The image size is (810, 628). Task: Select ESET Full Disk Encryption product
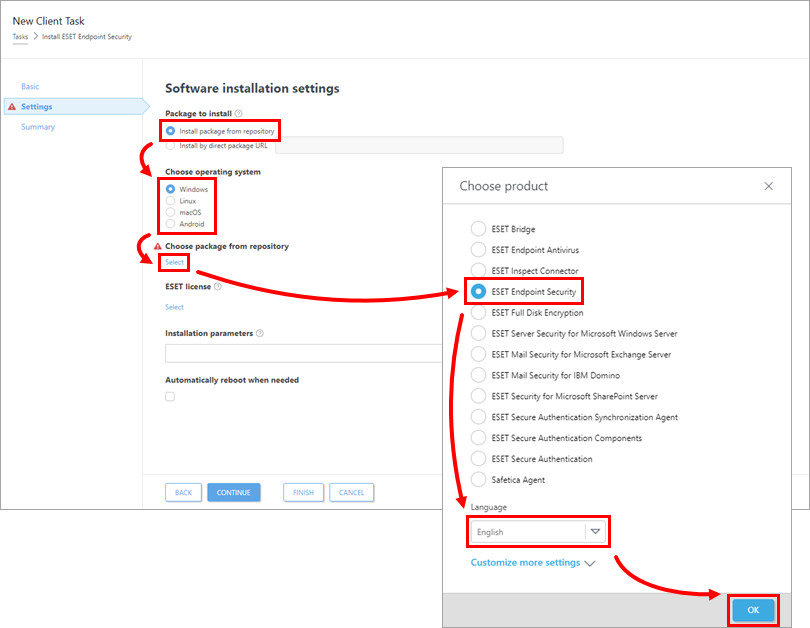point(478,312)
